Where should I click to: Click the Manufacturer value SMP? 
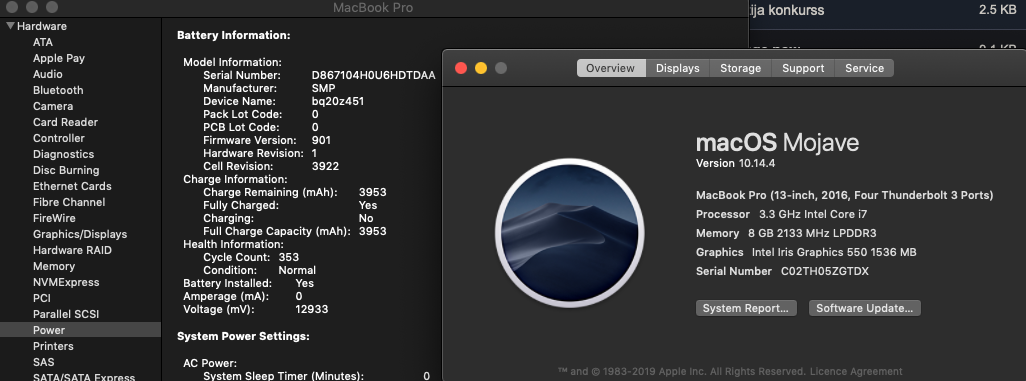pos(323,88)
